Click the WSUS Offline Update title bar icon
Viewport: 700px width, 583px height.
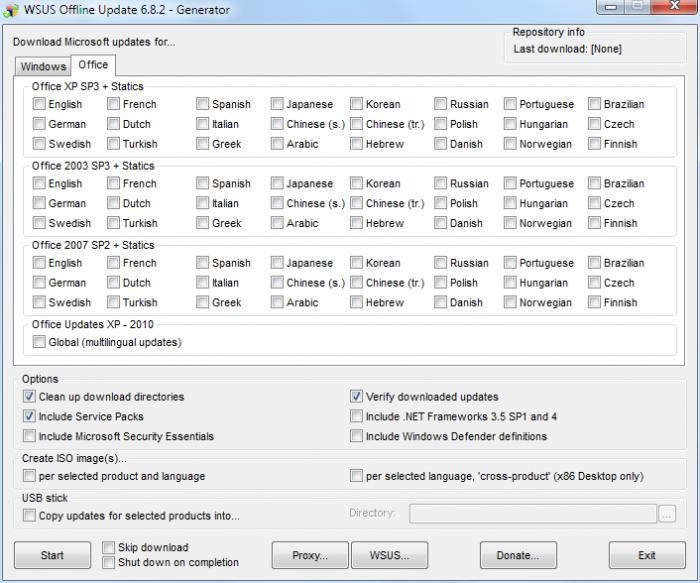(x=11, y=10)
